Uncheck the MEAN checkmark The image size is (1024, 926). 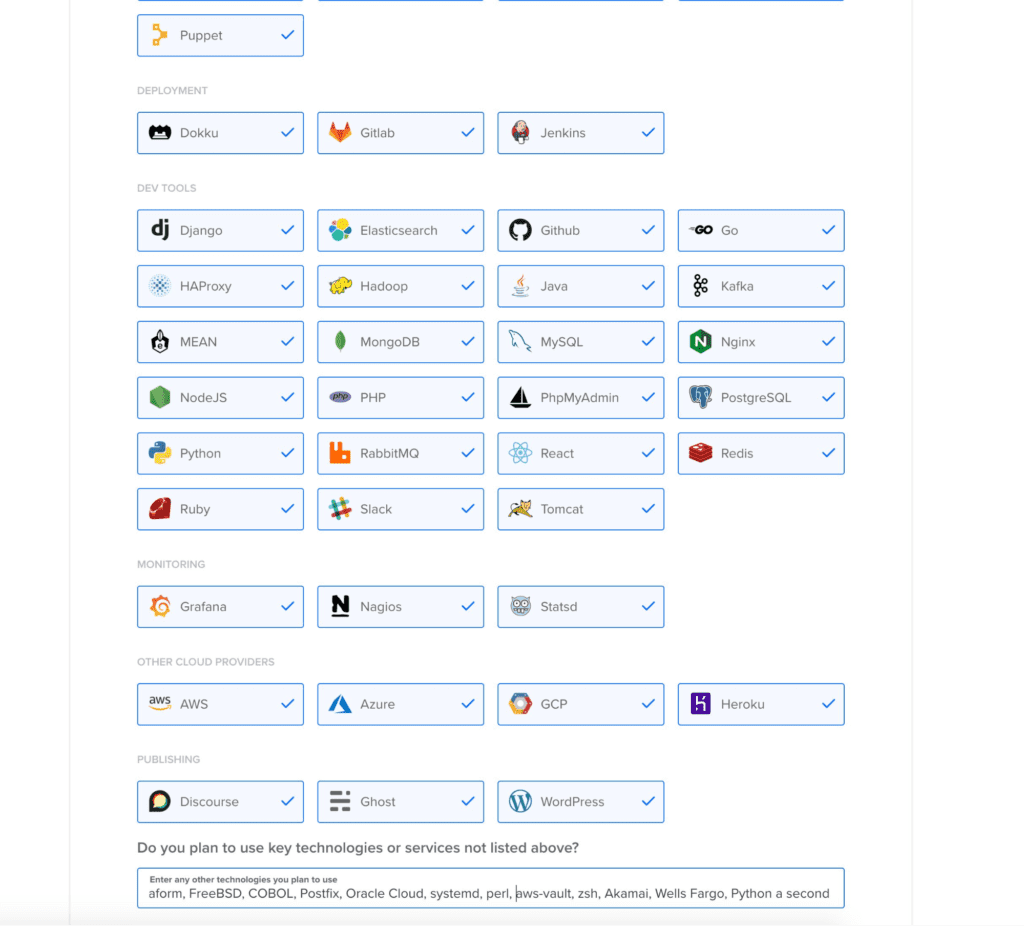coord(287,342)
